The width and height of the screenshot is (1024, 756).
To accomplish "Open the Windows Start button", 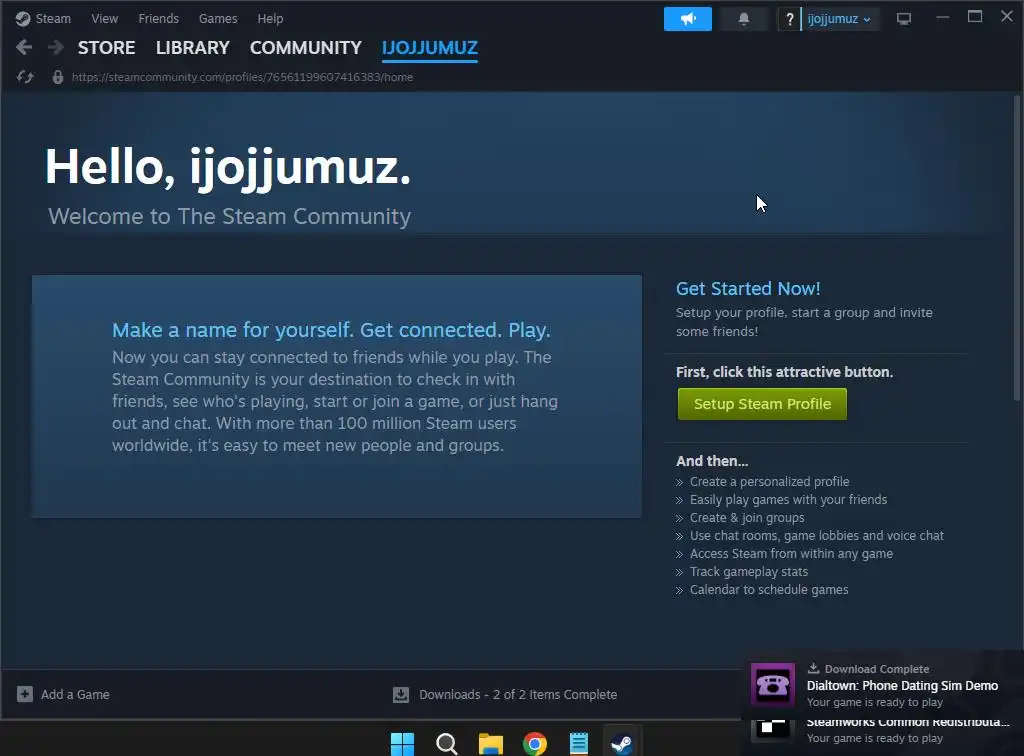I will tap(402, 743).
